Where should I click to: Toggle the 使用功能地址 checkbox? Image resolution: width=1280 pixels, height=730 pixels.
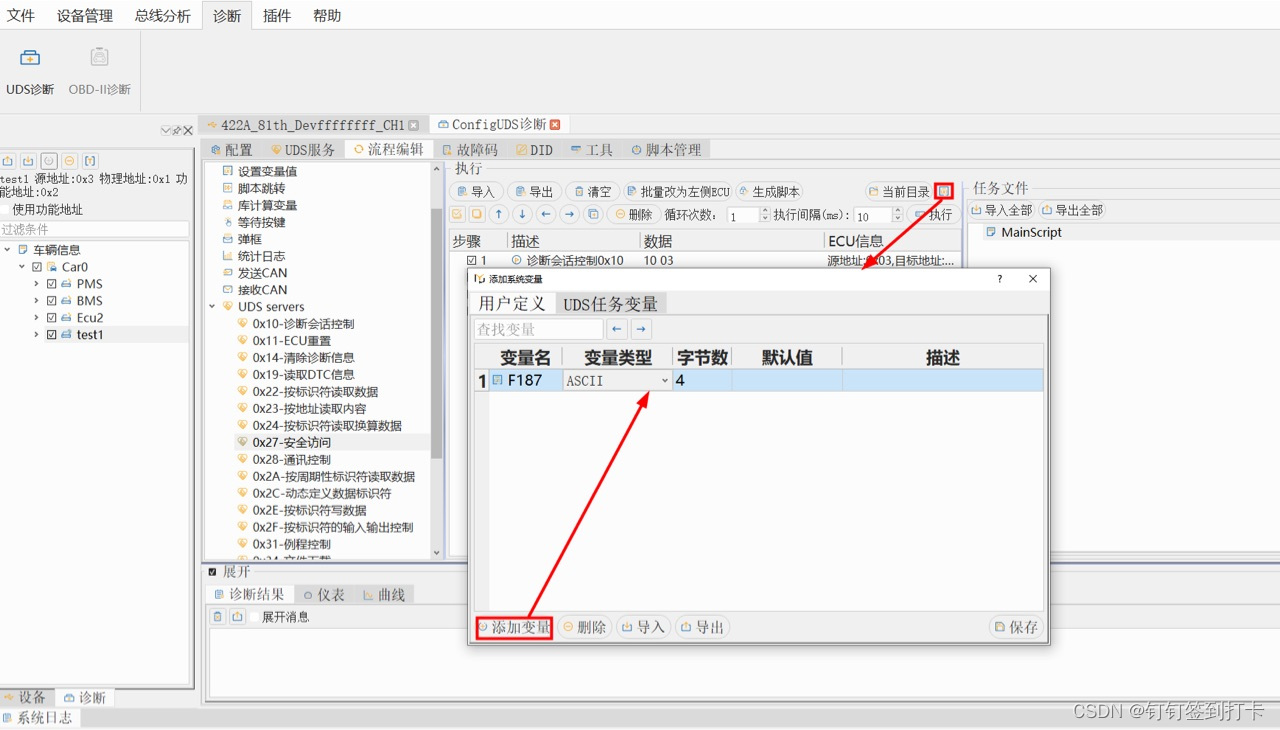(x=6, y=210)
